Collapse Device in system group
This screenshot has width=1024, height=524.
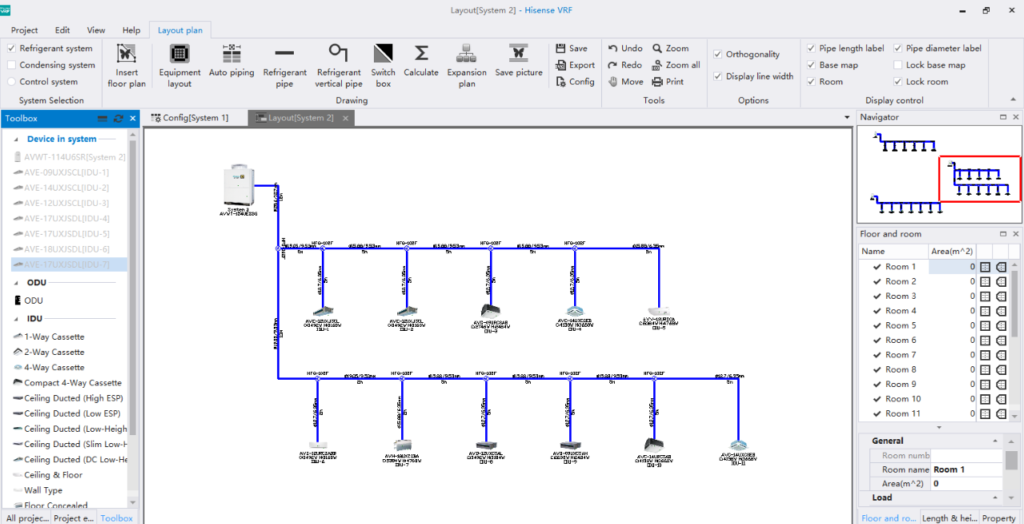(x=16, y=139)
